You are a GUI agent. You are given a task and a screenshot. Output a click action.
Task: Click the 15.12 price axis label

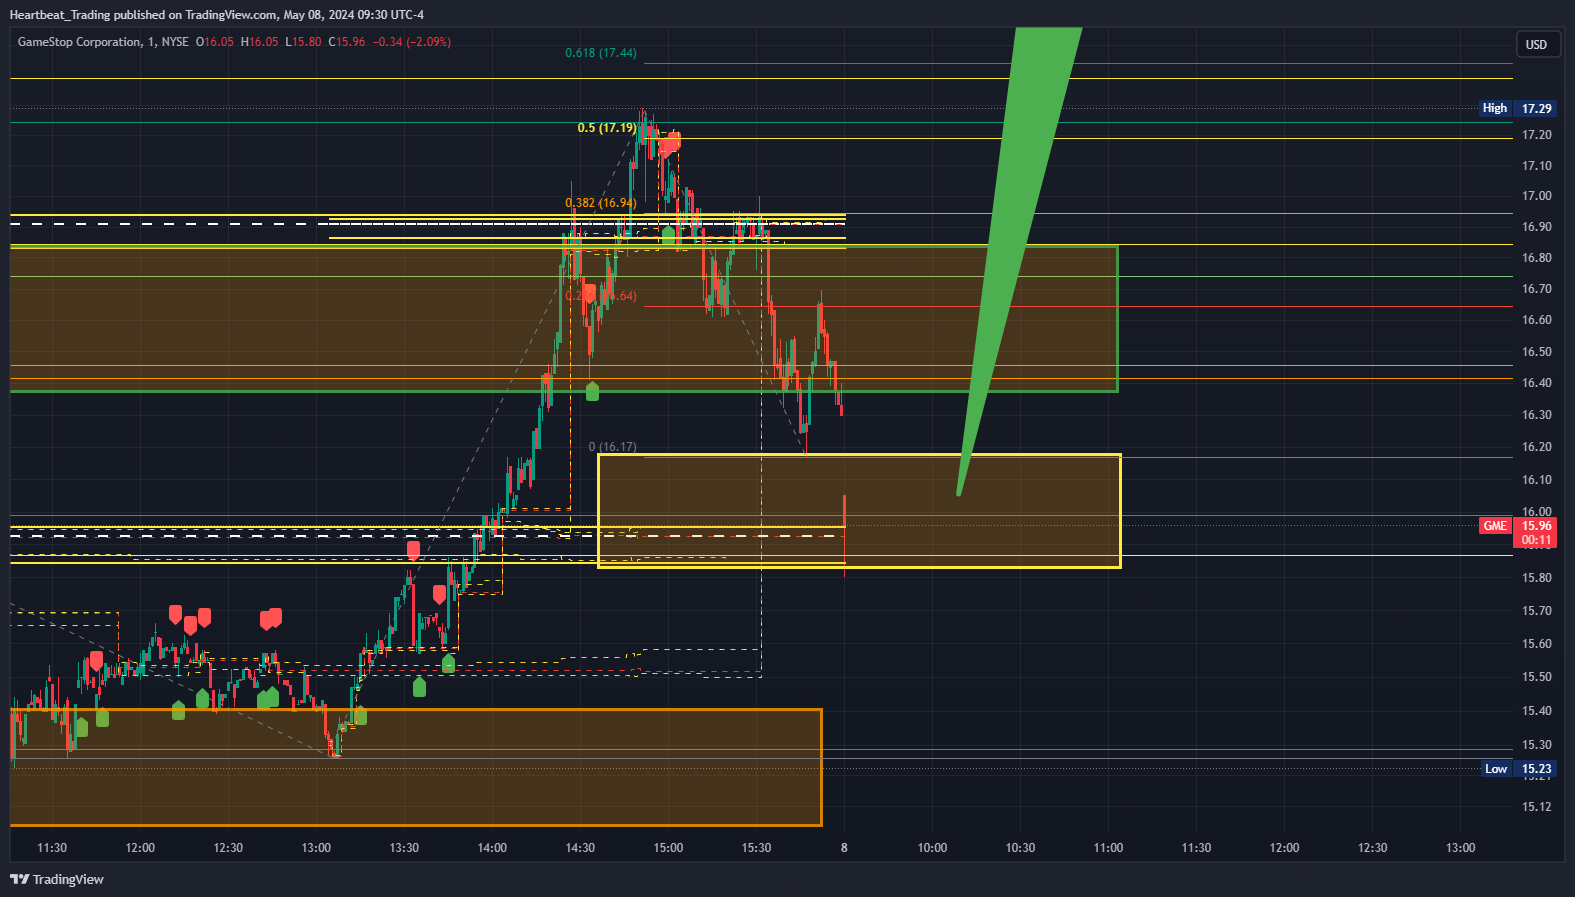click(x=1536, y=807)
